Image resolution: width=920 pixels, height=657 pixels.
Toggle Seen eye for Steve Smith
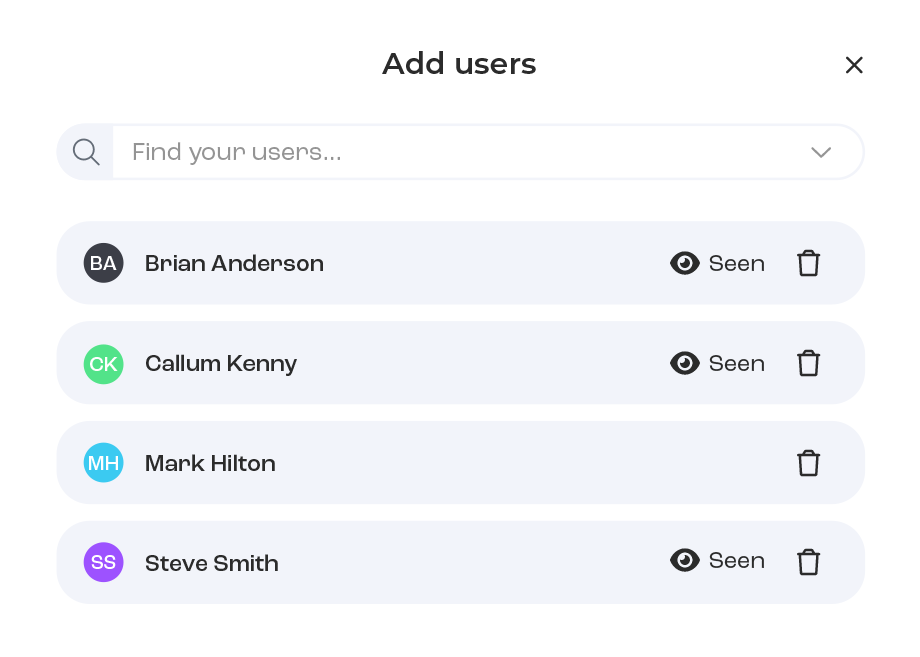tap(684, 560)
